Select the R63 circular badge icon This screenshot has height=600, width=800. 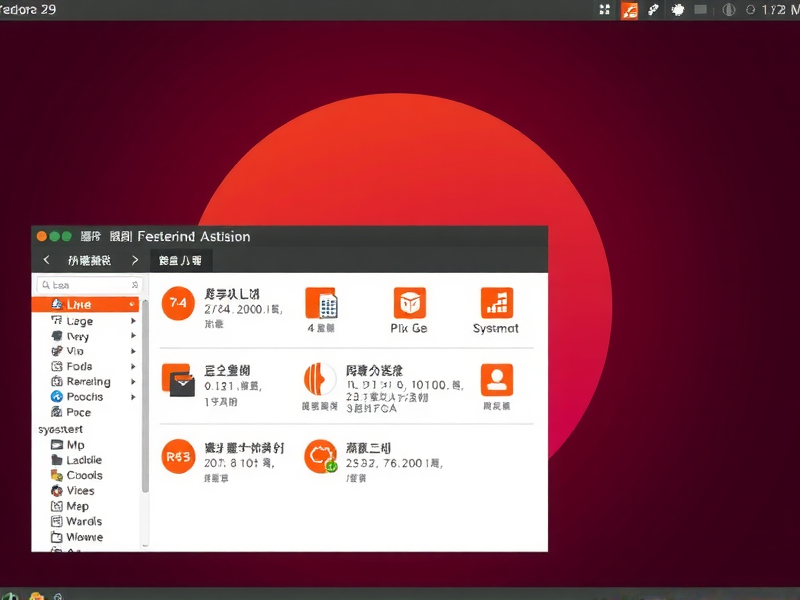pyautogui.click(x=179, y=457)
